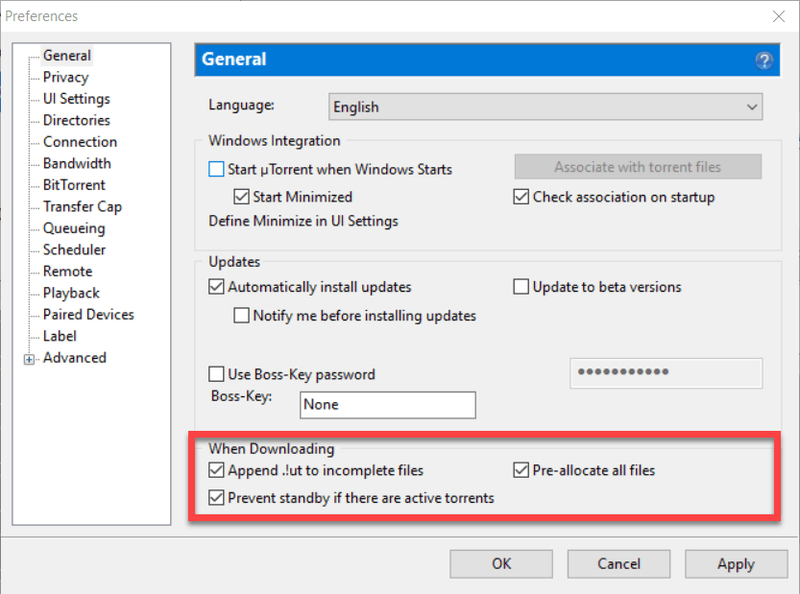
Task: Focus the Boss-Key hotkey field
Action: click(x=388, y=405)
